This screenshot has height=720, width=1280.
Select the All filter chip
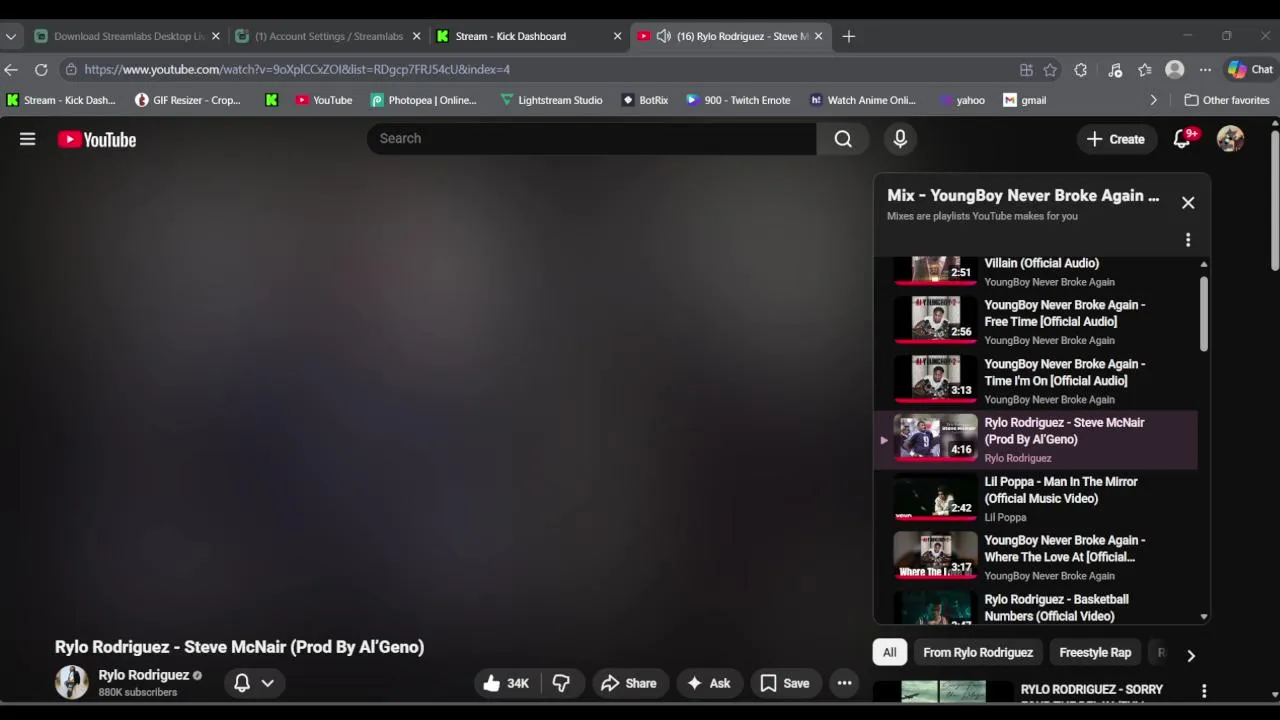[x=889, y=652]
